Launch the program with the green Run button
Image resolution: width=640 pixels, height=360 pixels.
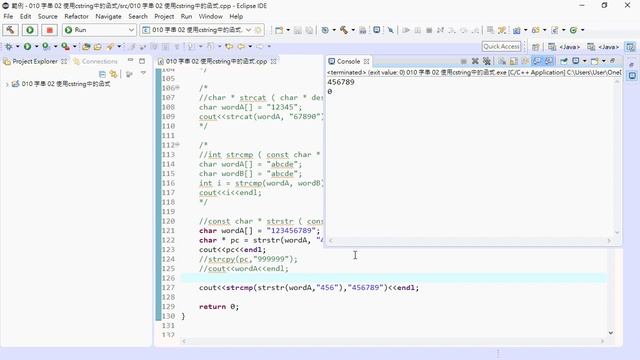point(30,30)
